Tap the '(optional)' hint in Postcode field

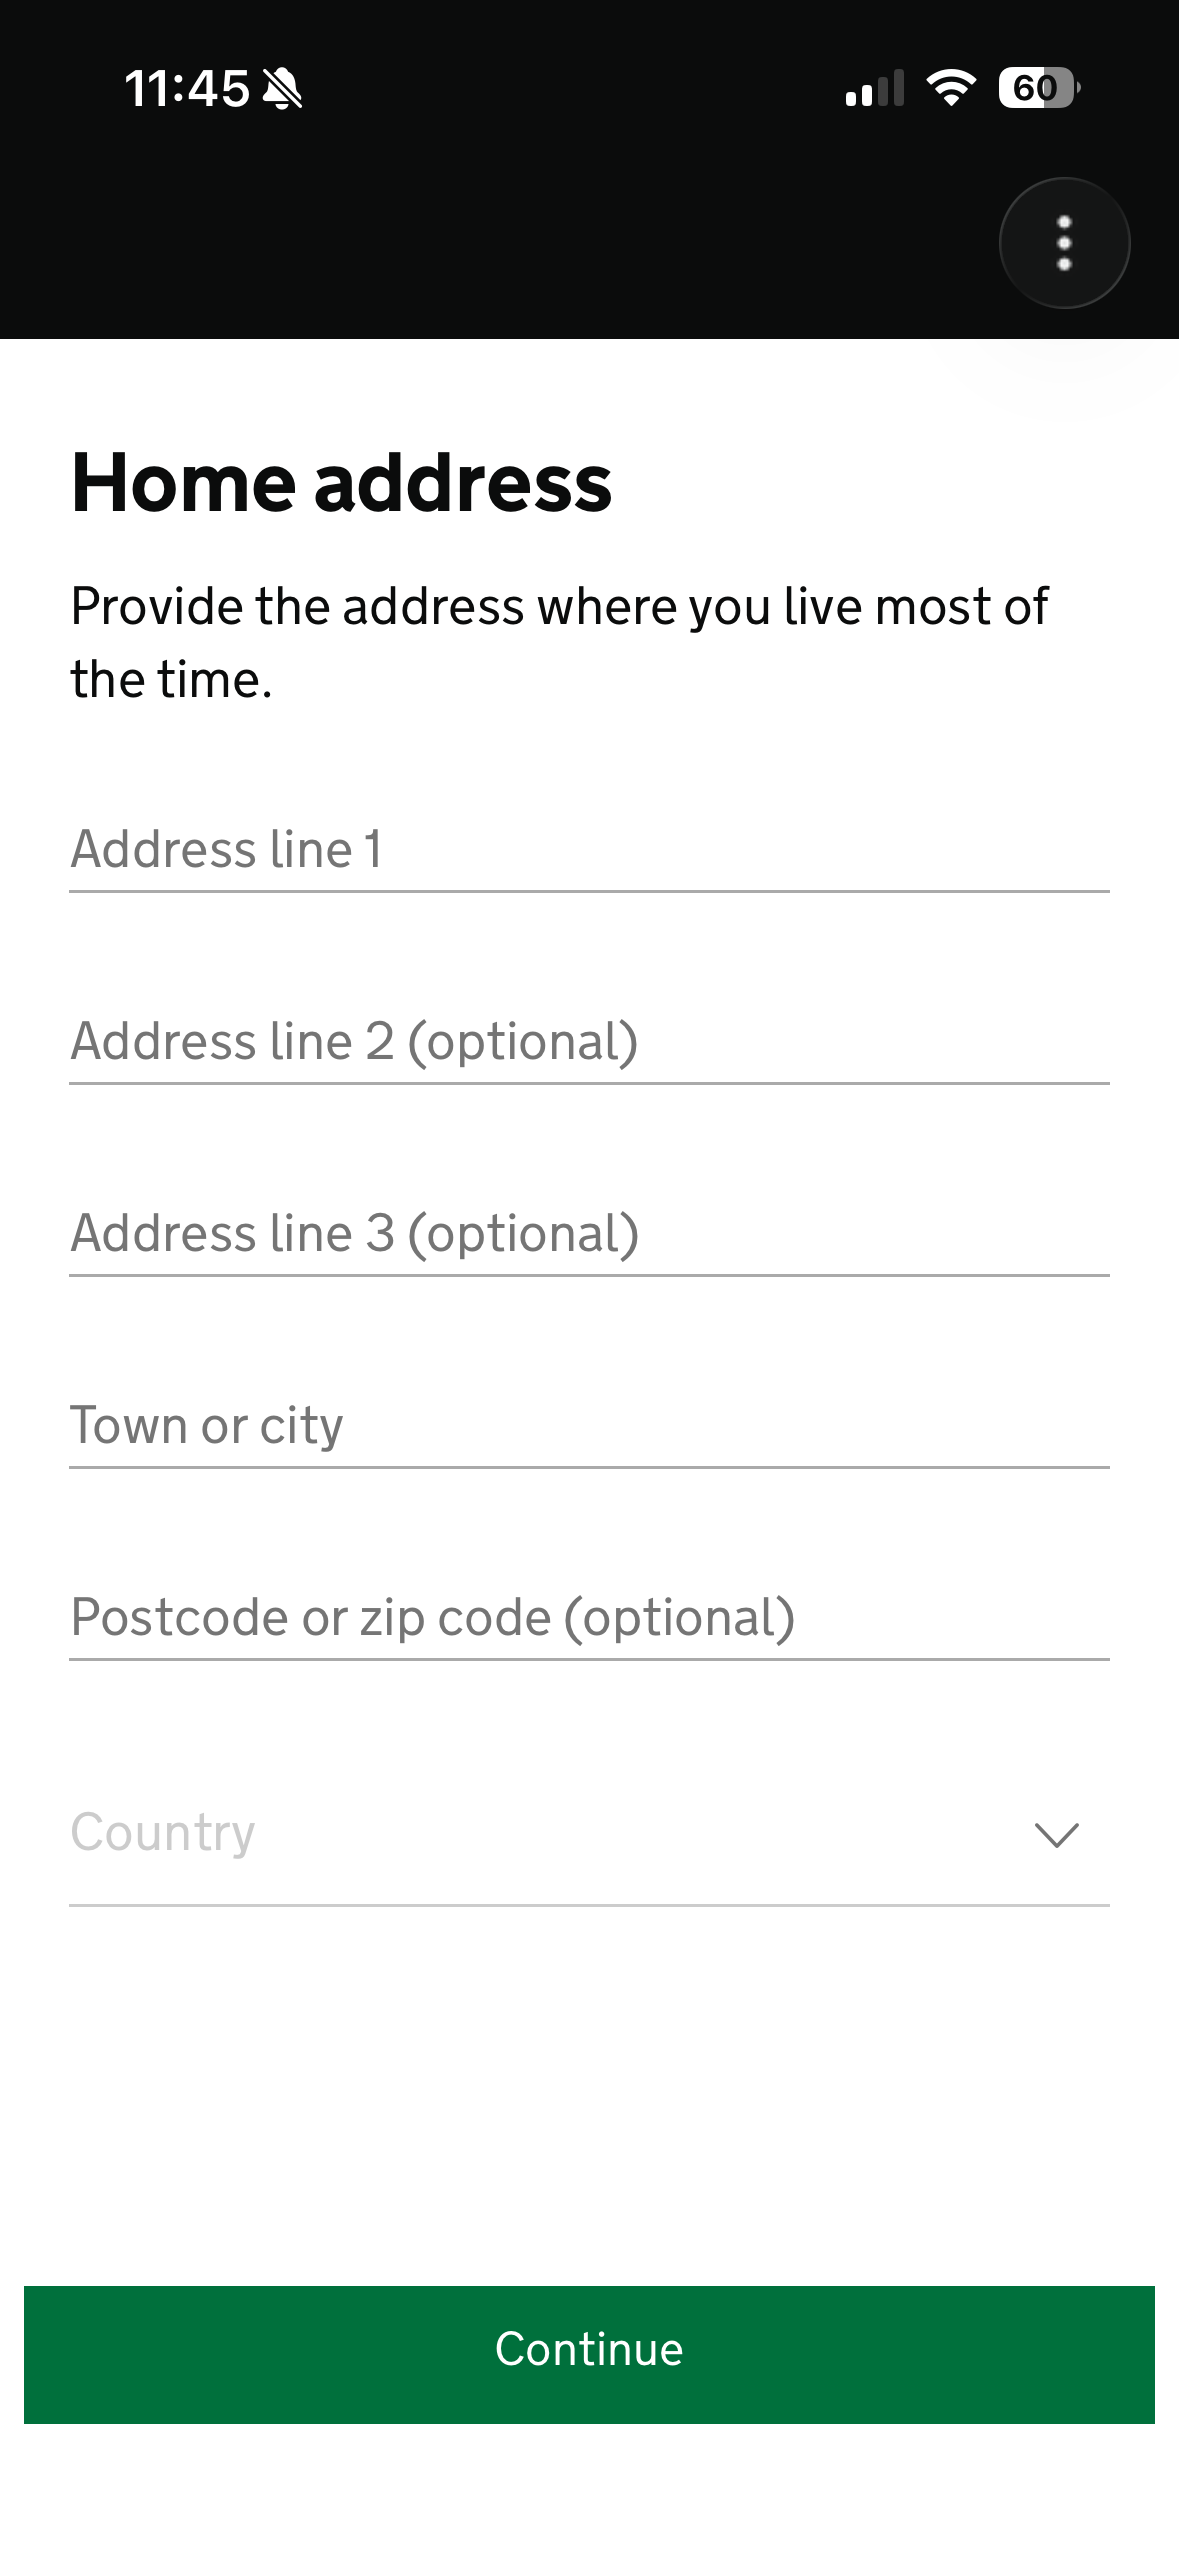(679, 1618)
